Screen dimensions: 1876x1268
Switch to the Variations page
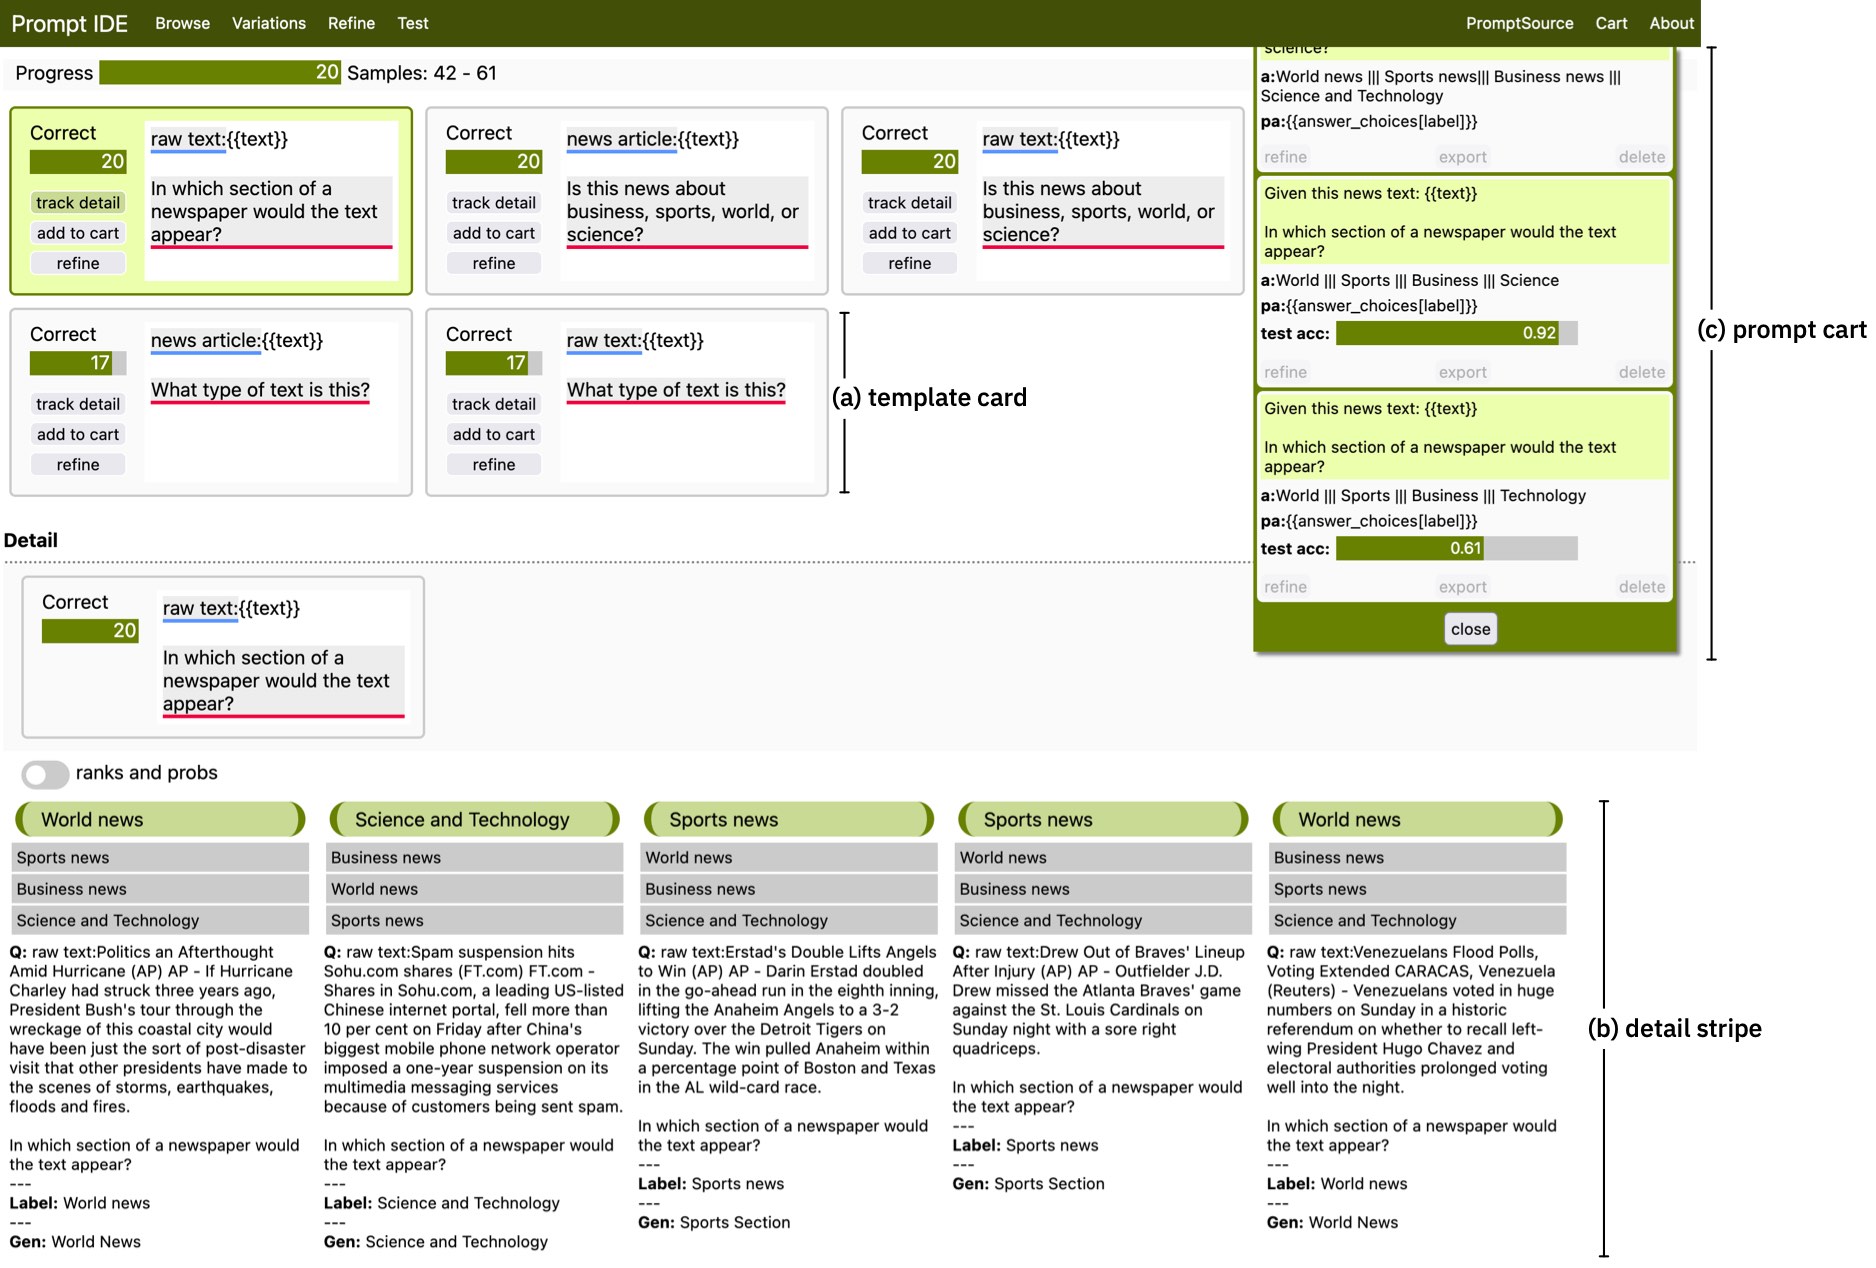click(x=268, y=23)
